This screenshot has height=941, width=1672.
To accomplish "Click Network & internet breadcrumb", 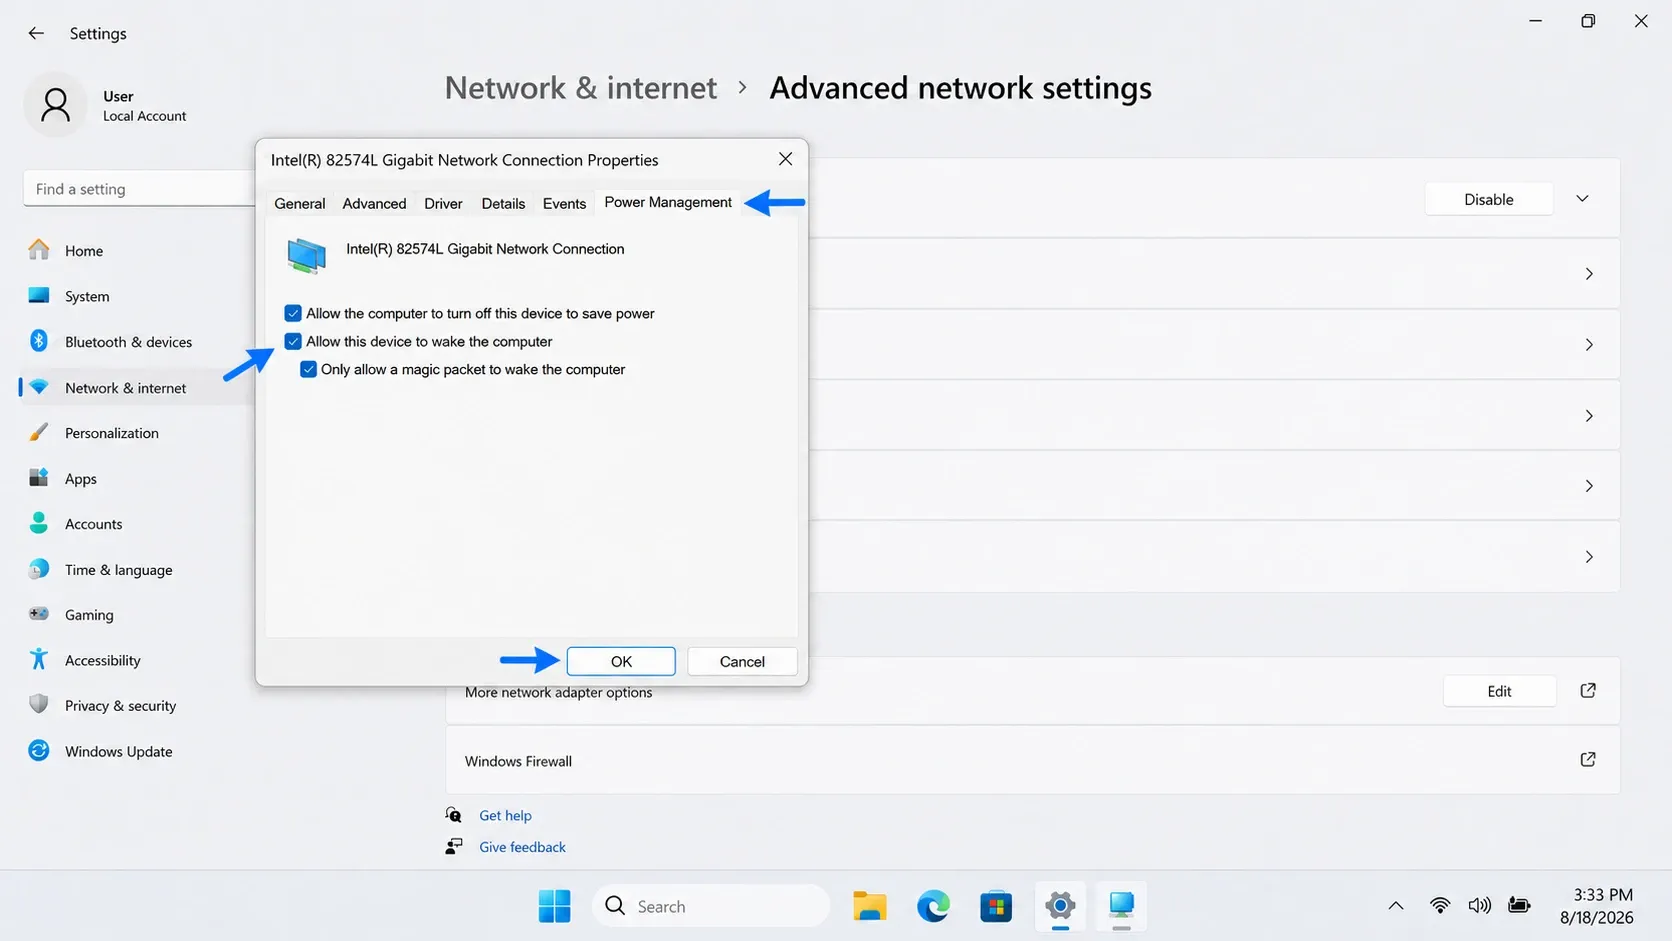I will [581, 88].
